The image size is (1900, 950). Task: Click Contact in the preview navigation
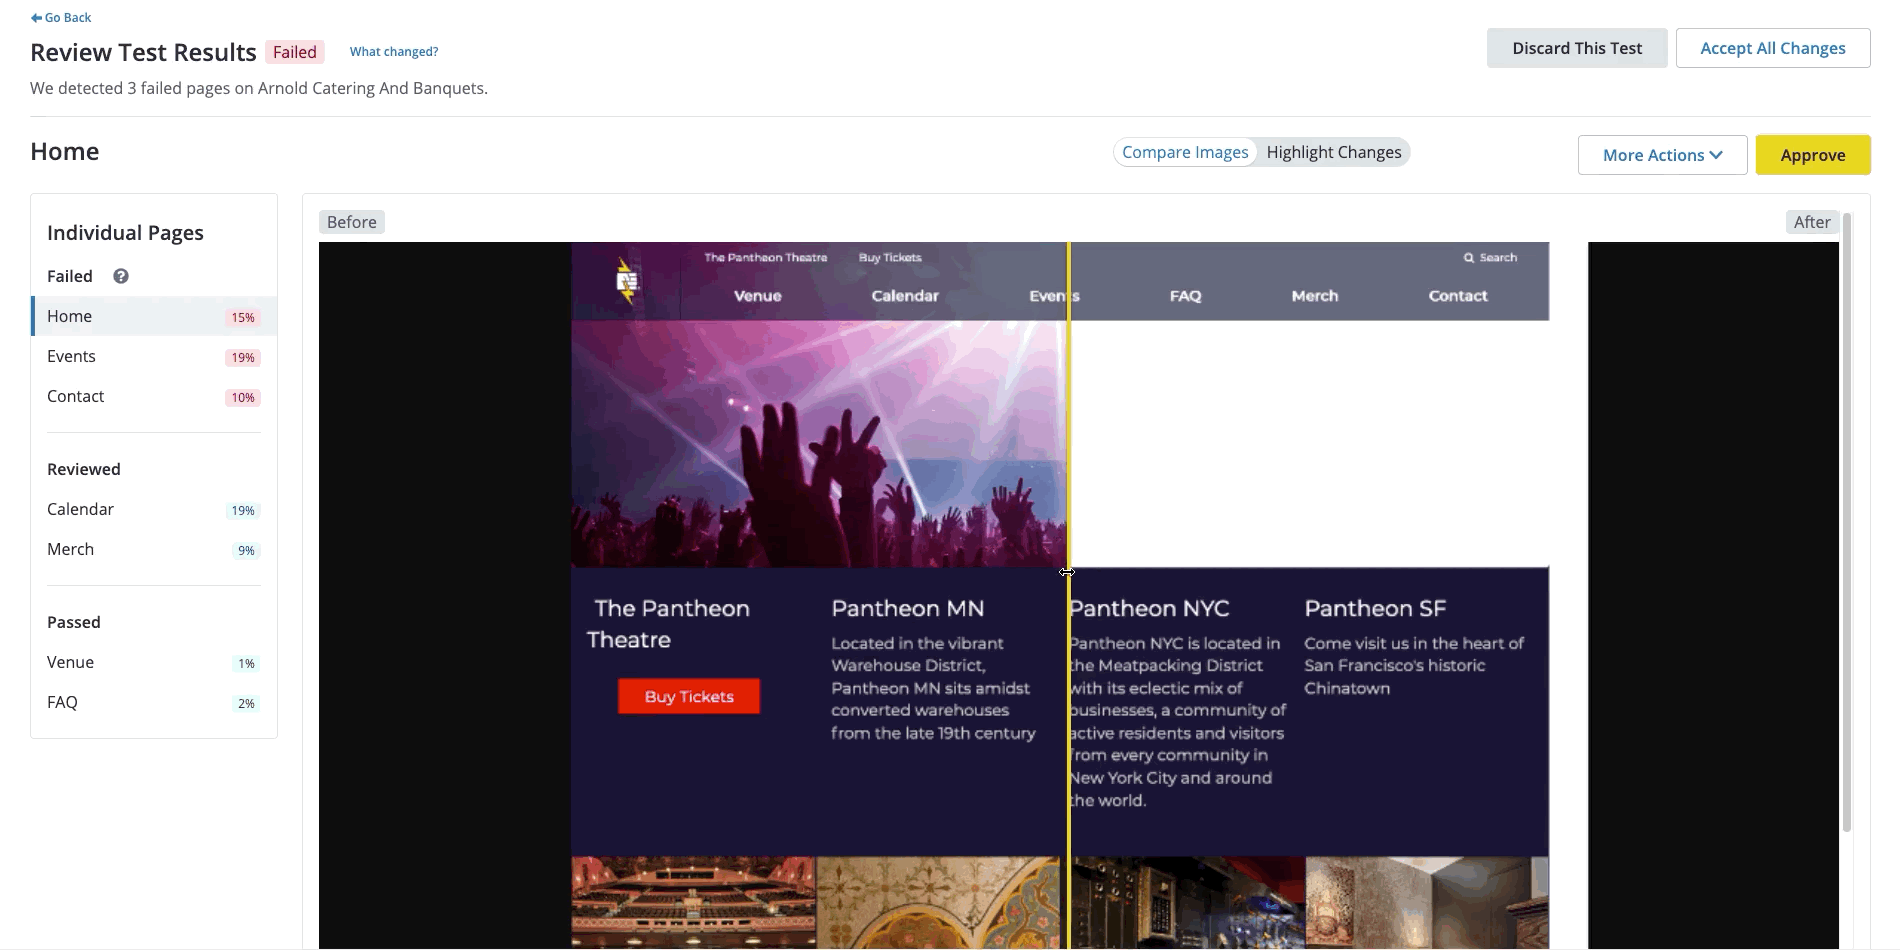[x=1458, y=296]
